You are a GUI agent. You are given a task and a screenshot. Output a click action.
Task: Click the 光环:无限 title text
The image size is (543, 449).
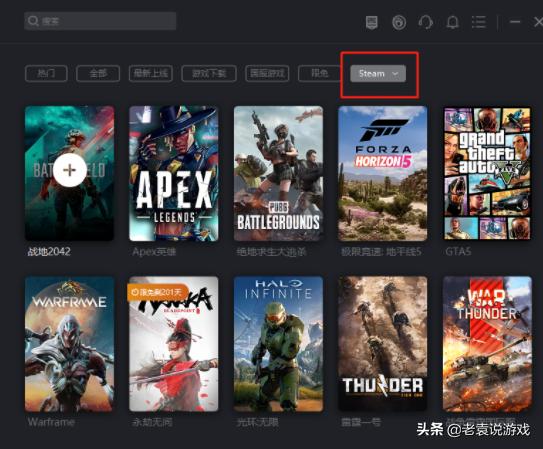coord(257,422)
